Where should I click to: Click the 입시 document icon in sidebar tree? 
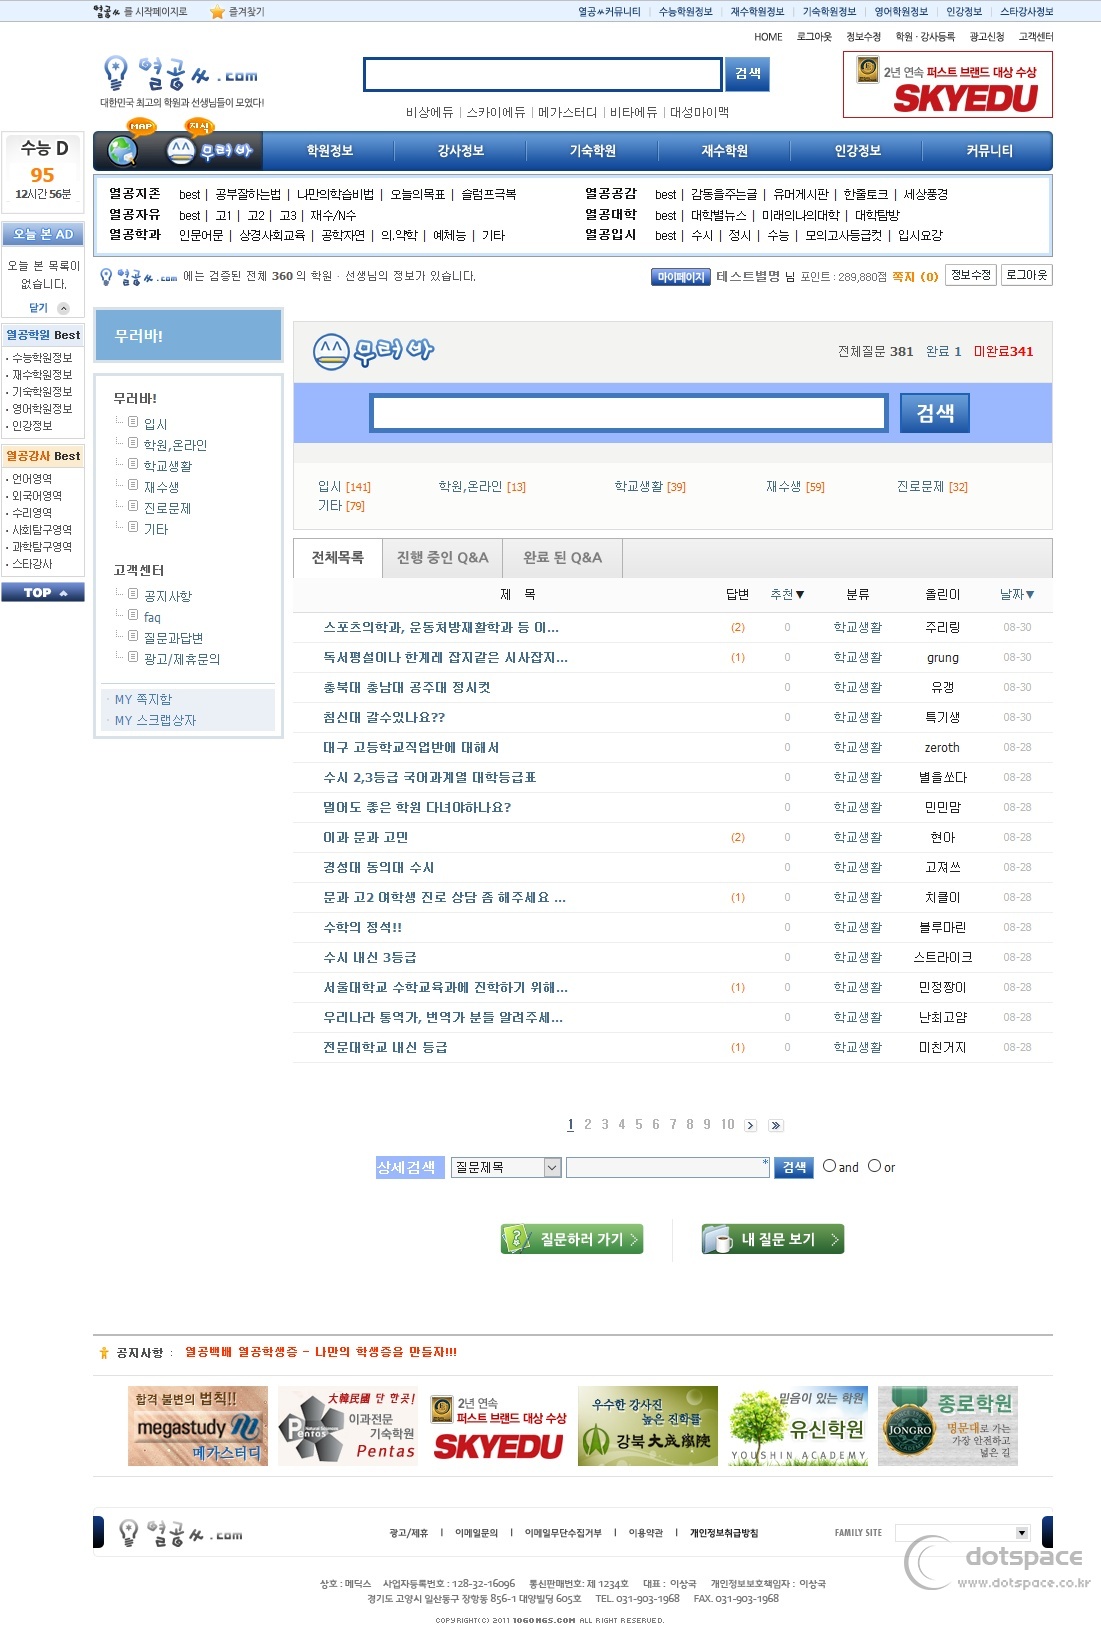click(133, 422)
